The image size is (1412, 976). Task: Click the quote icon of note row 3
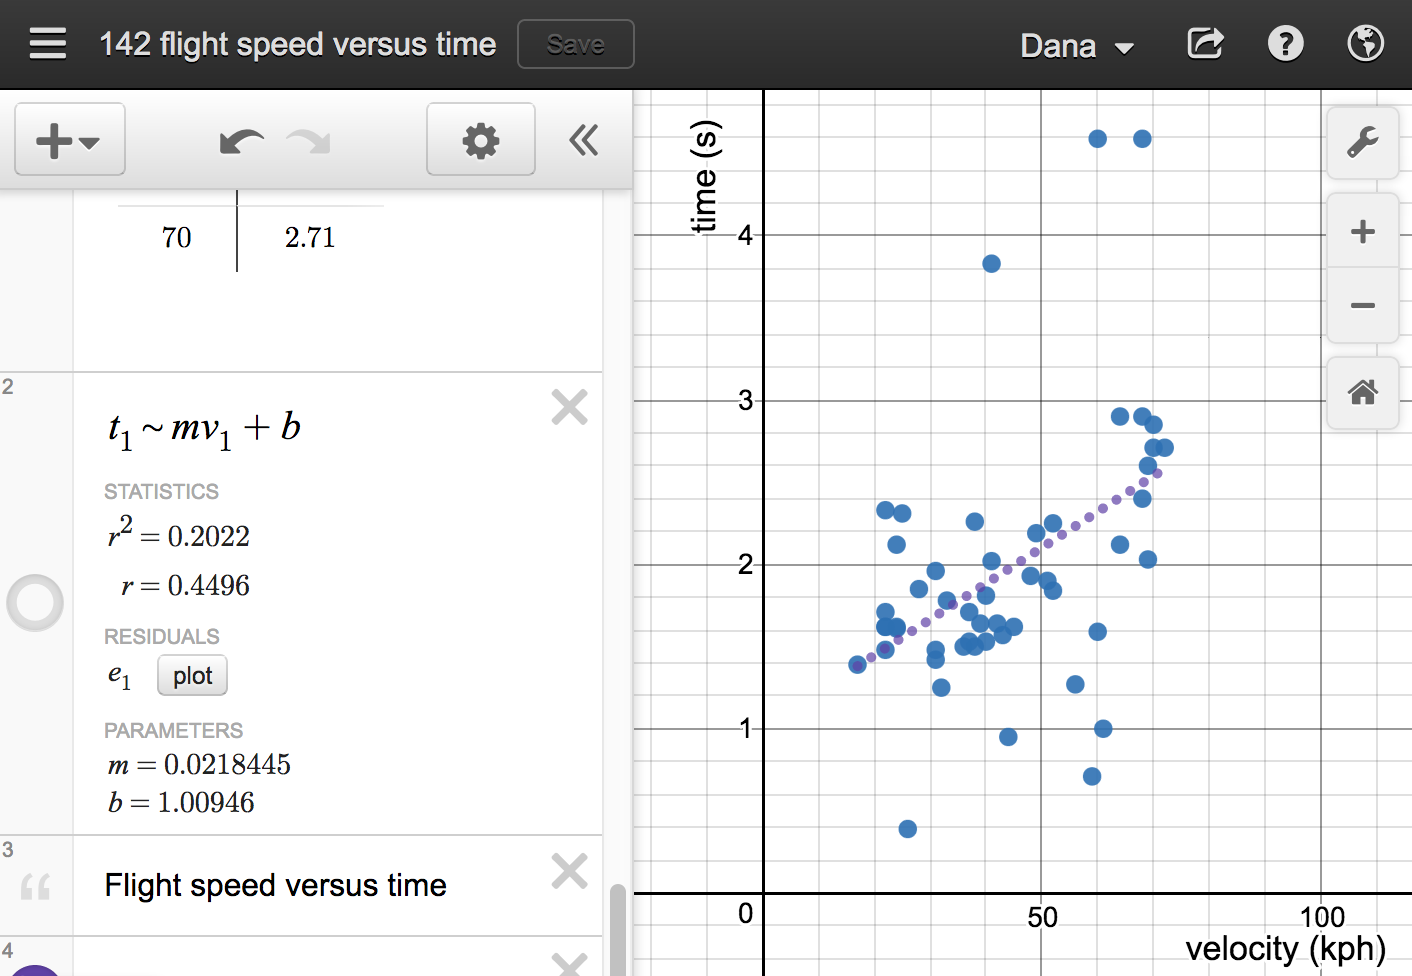[x=35, y=886]
